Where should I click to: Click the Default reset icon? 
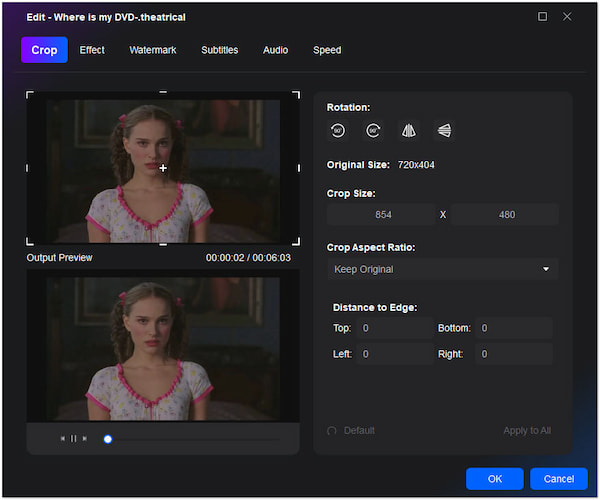point(332,431)
